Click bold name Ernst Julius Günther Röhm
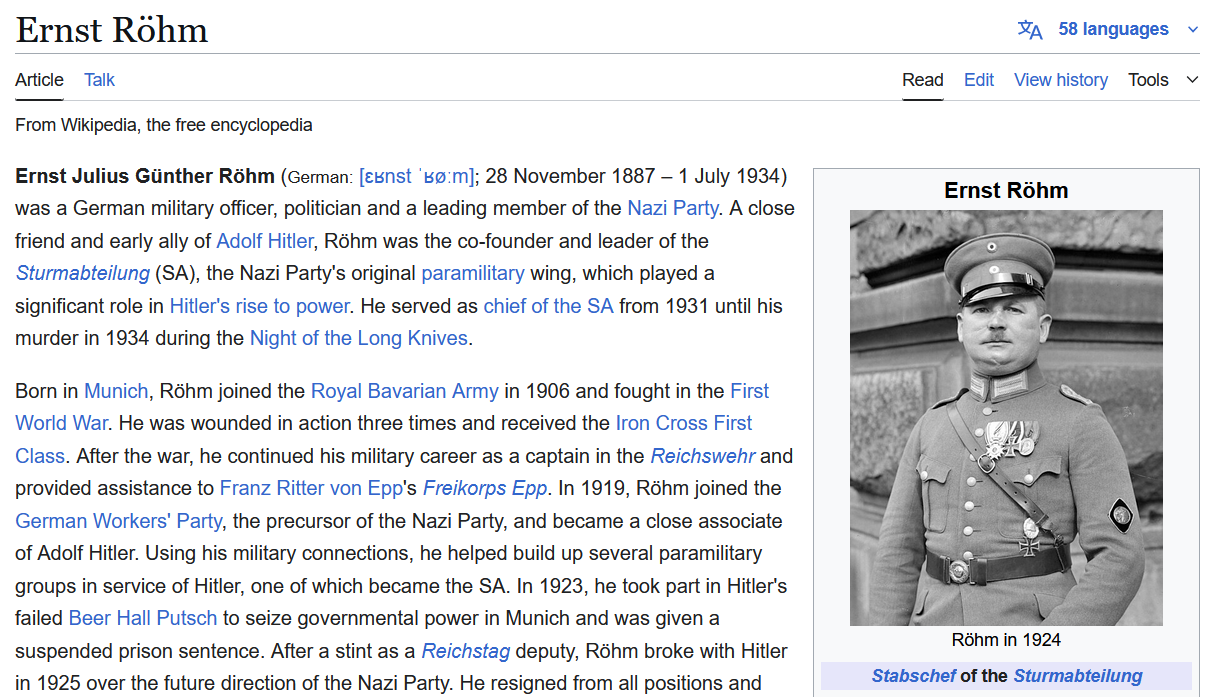 click(145, 177)
